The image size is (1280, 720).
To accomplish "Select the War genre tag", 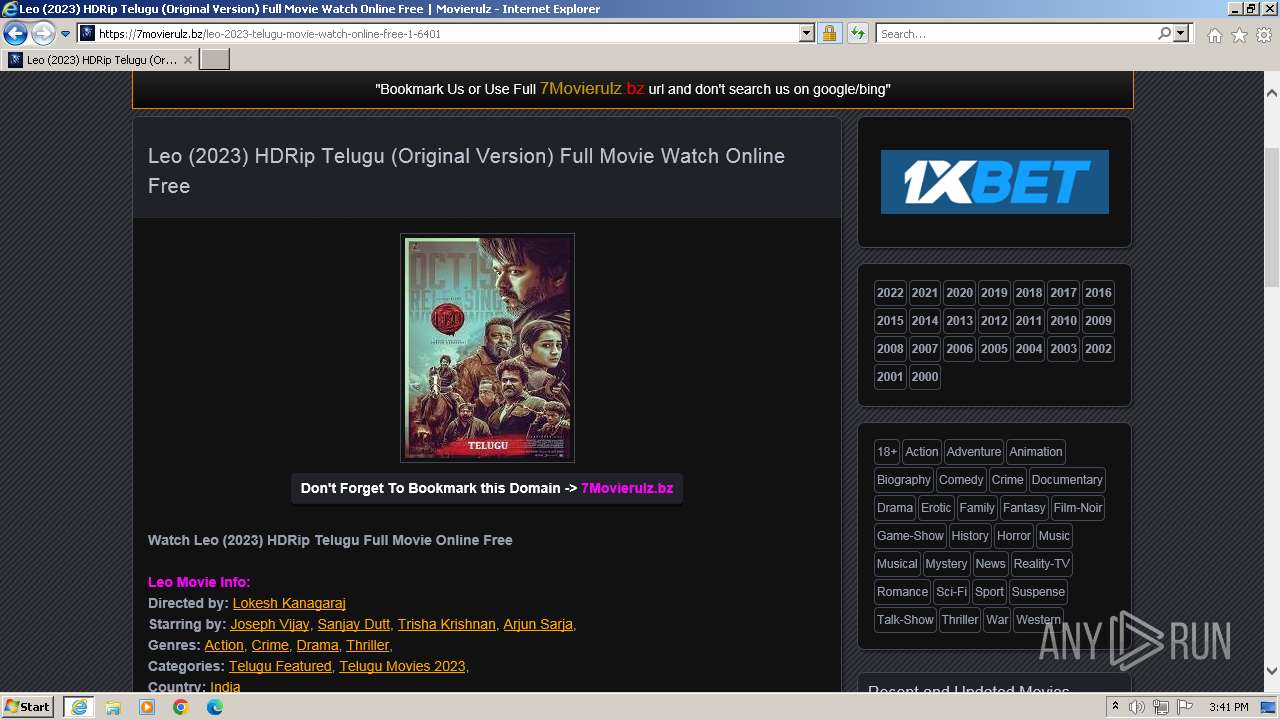I will click(x=998, y=620).
